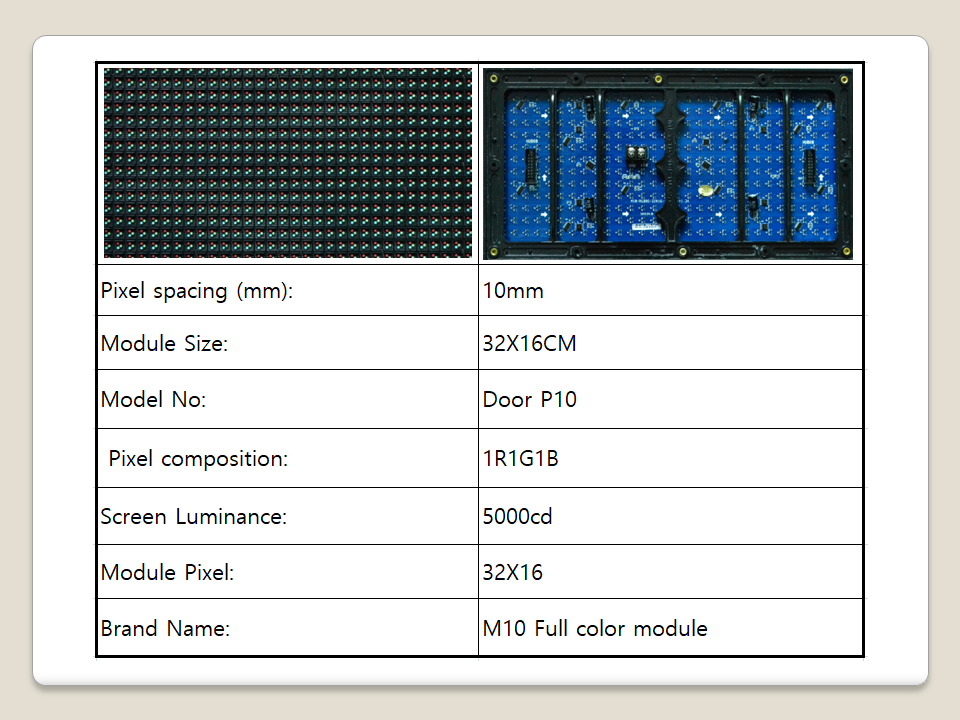
Task: Select the "Module Pixel:" label cell
Action: 167,573
